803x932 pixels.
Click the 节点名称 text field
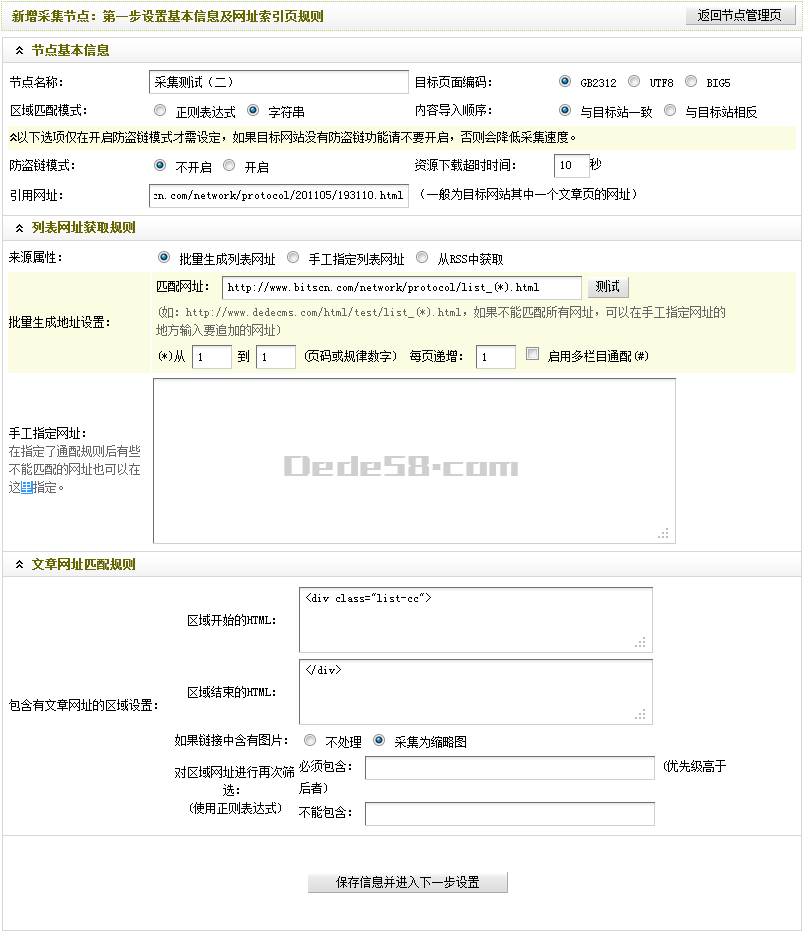[x=279, y=82]
